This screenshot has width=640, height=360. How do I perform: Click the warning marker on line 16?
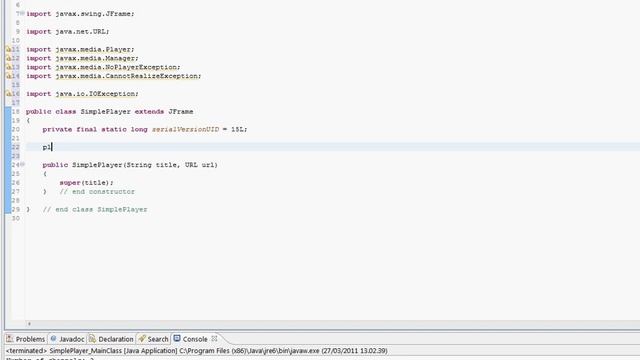click(x=8, y=94)
